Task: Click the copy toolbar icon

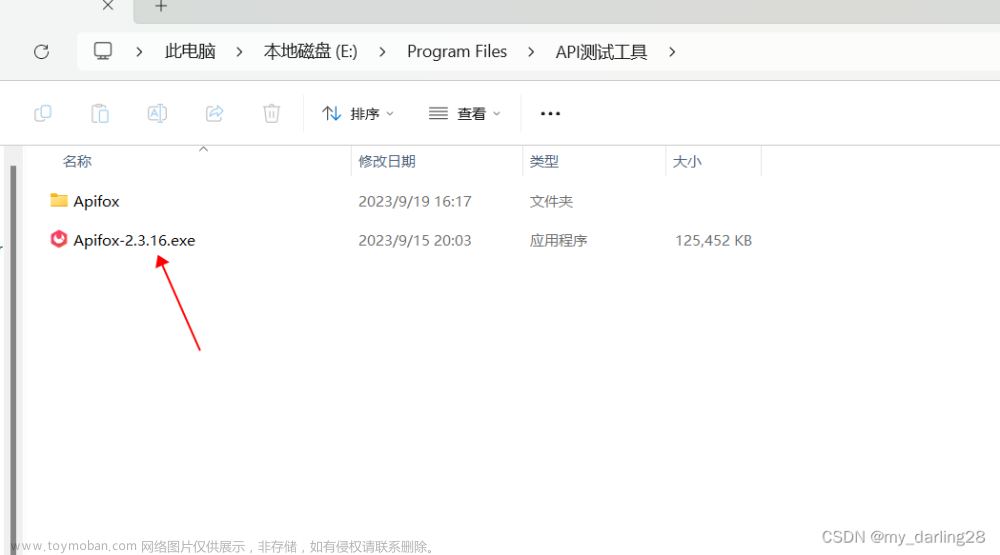Action: coord(43,114)
